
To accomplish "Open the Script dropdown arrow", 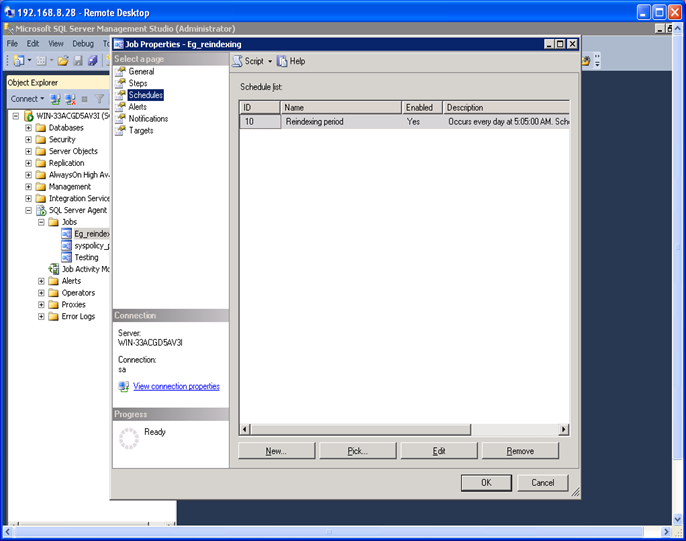I will (270, 61).
